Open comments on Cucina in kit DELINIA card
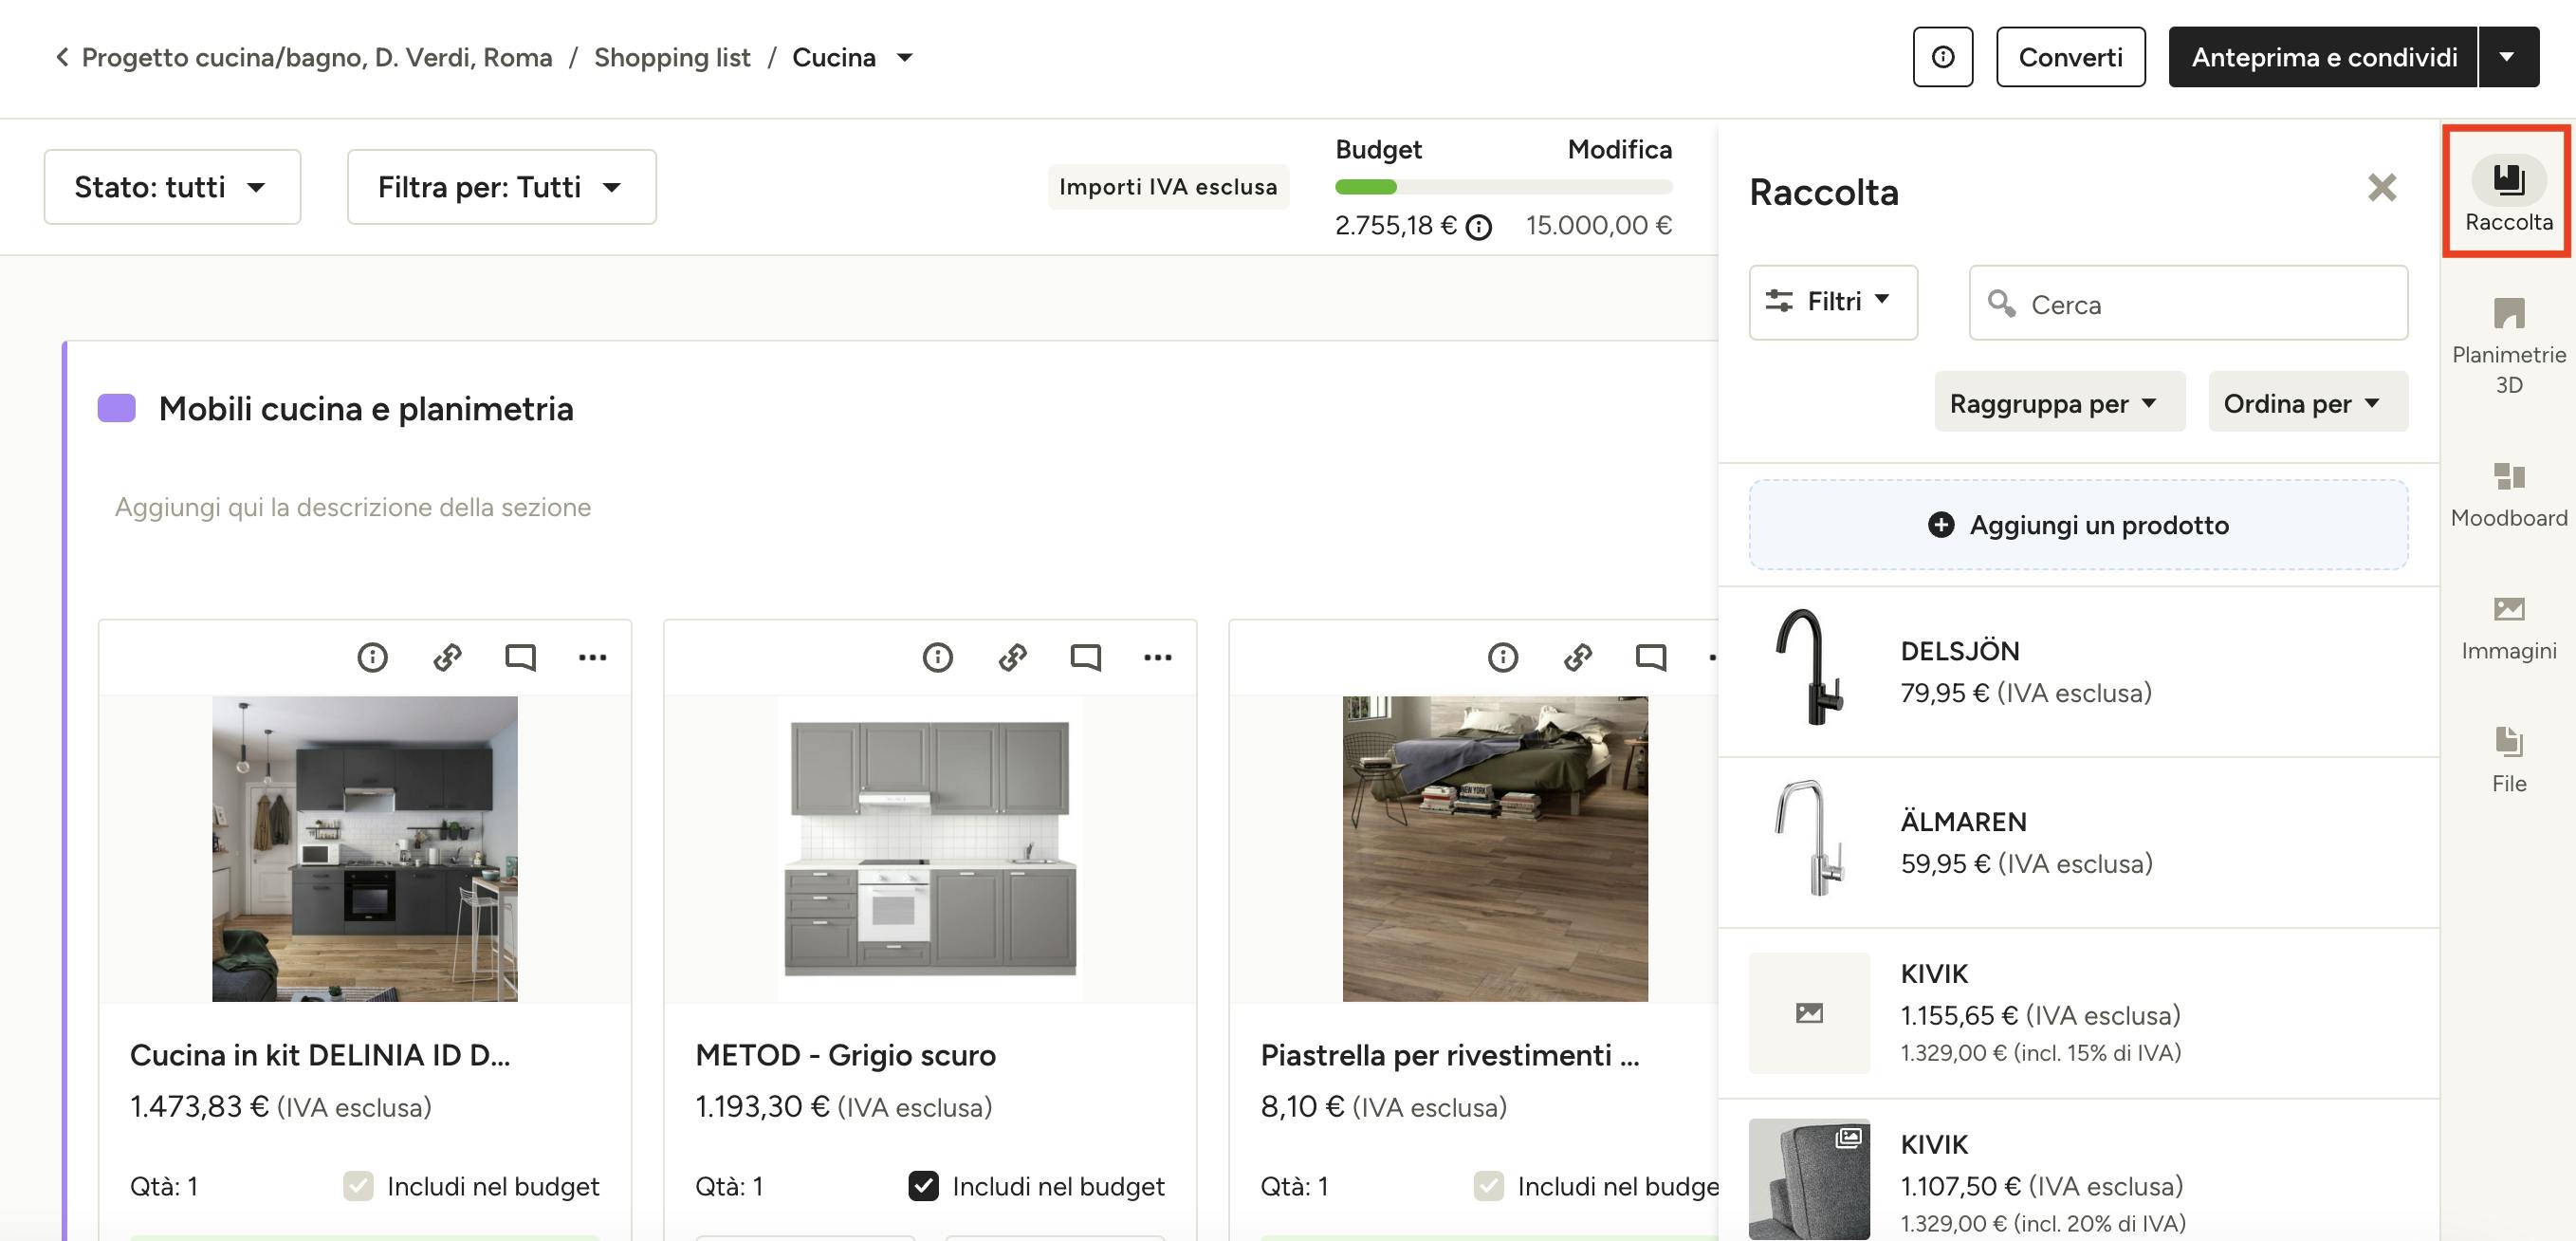Viewport: 2576px width, 1241px height. tap(520, 657)
